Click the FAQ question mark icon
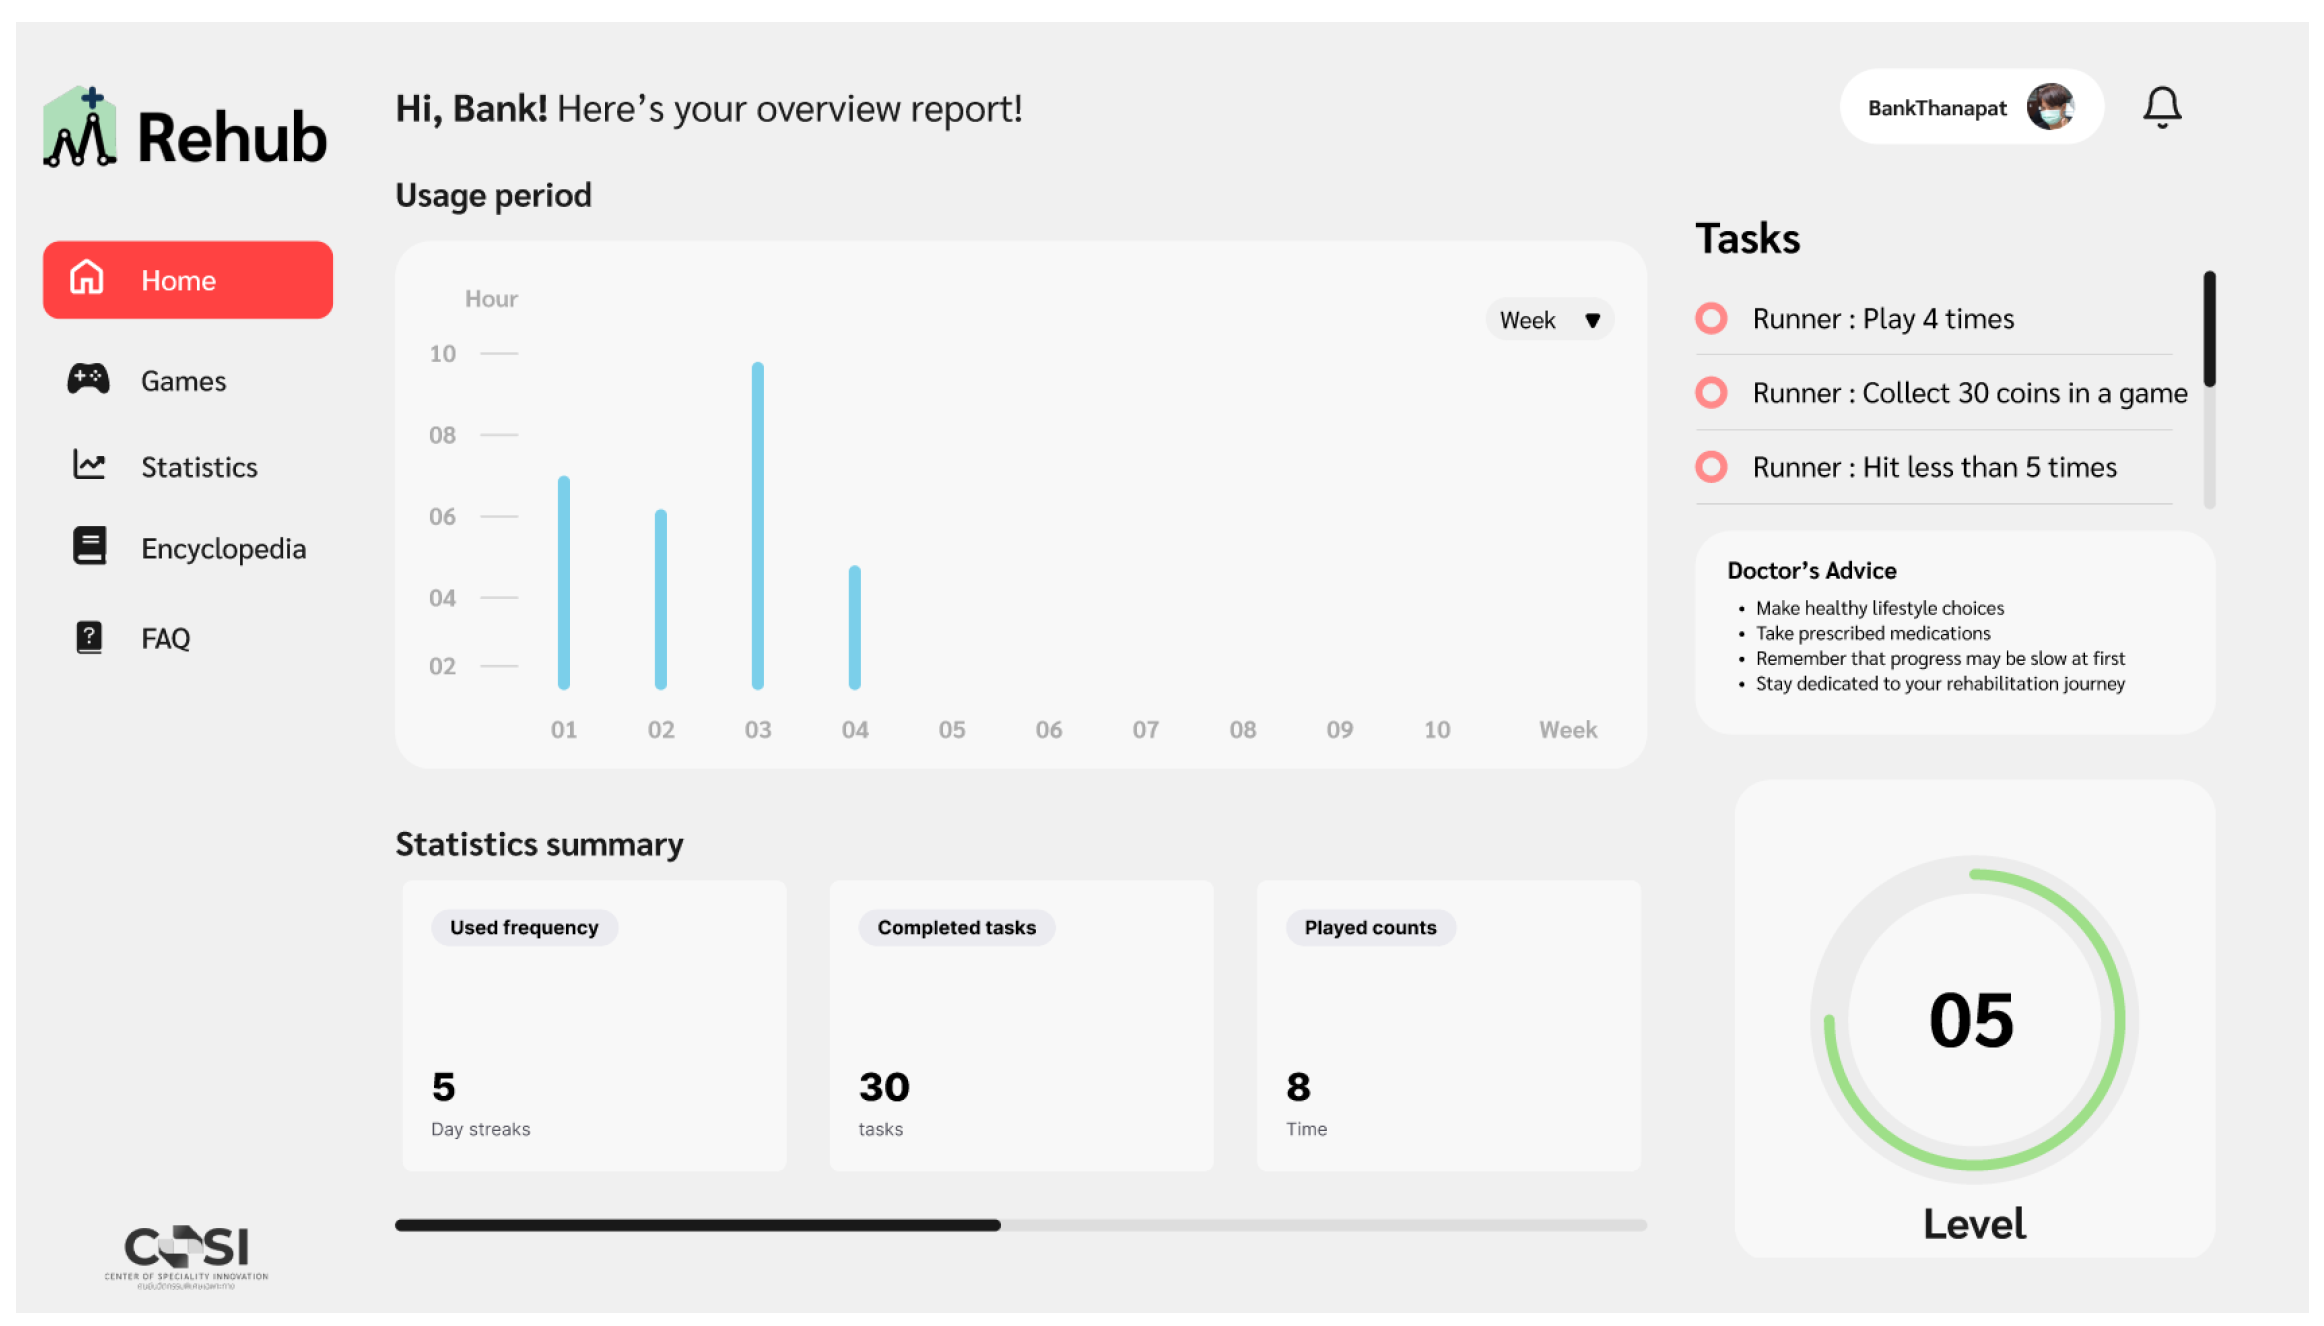This screenshot has height=1326, width=2324. click(89, 637)
